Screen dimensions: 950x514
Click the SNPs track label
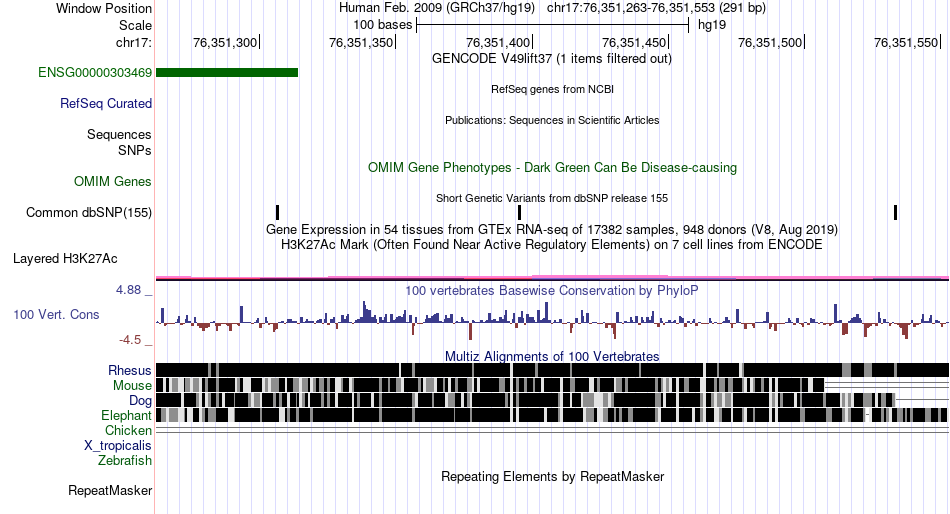point(135,150)
